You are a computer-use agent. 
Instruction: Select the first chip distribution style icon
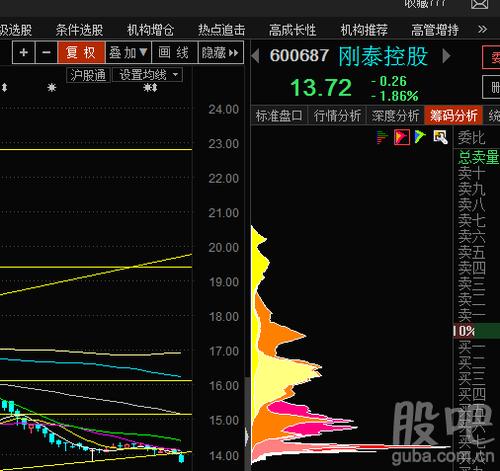(x=382, y=137)
